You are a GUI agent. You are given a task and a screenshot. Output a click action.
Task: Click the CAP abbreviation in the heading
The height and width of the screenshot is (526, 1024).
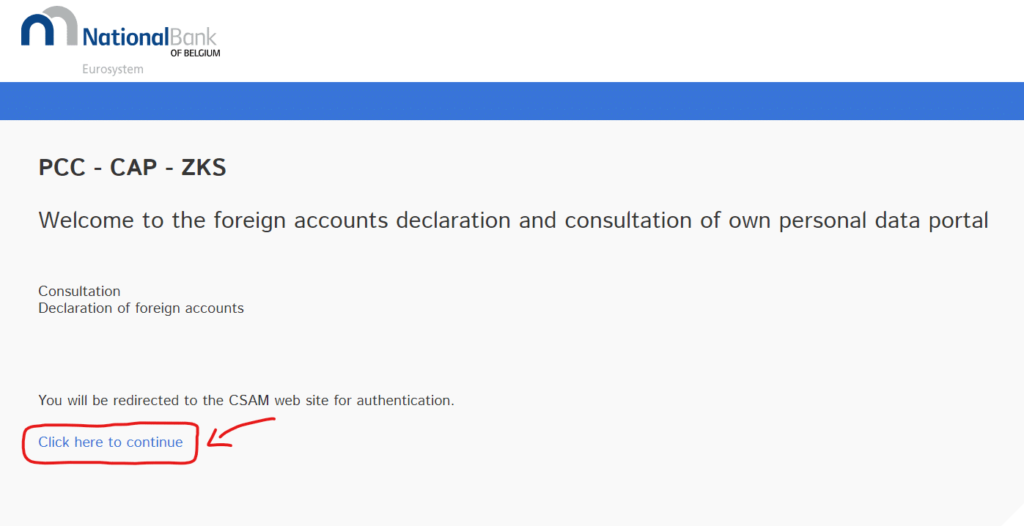[x=133, y=168]
